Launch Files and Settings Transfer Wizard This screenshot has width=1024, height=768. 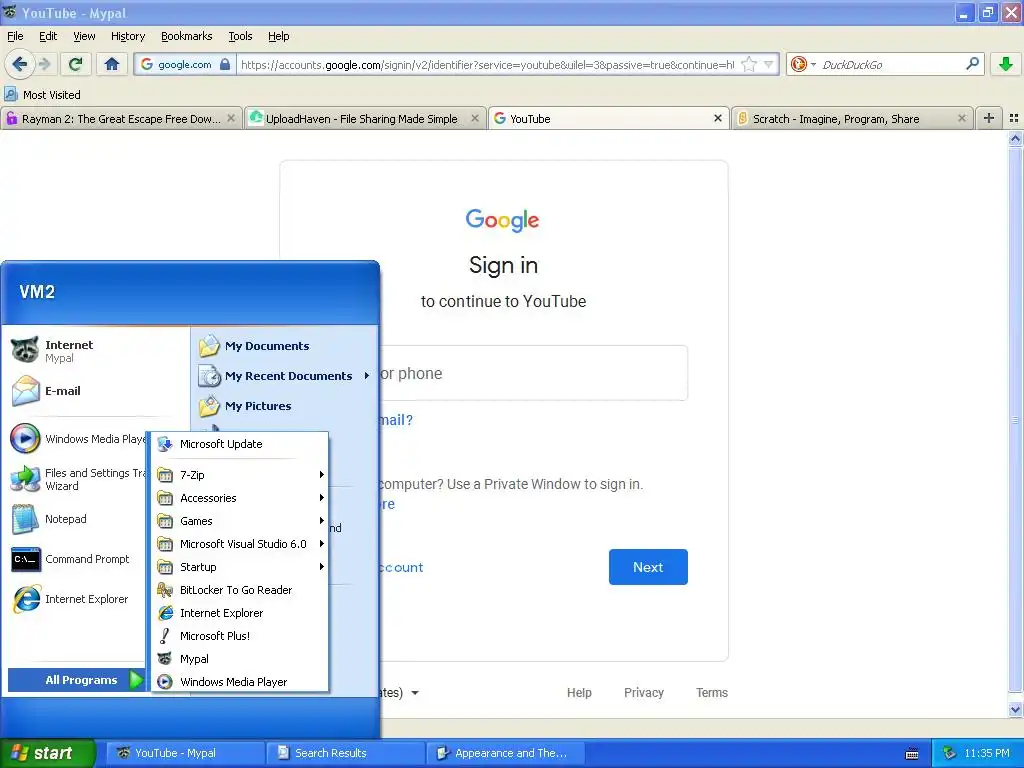click(78, 479)
